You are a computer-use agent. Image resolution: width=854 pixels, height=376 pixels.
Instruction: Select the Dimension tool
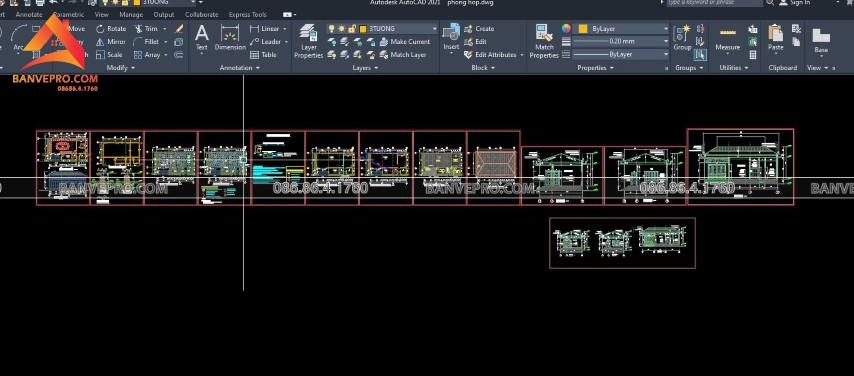(230, 38)
